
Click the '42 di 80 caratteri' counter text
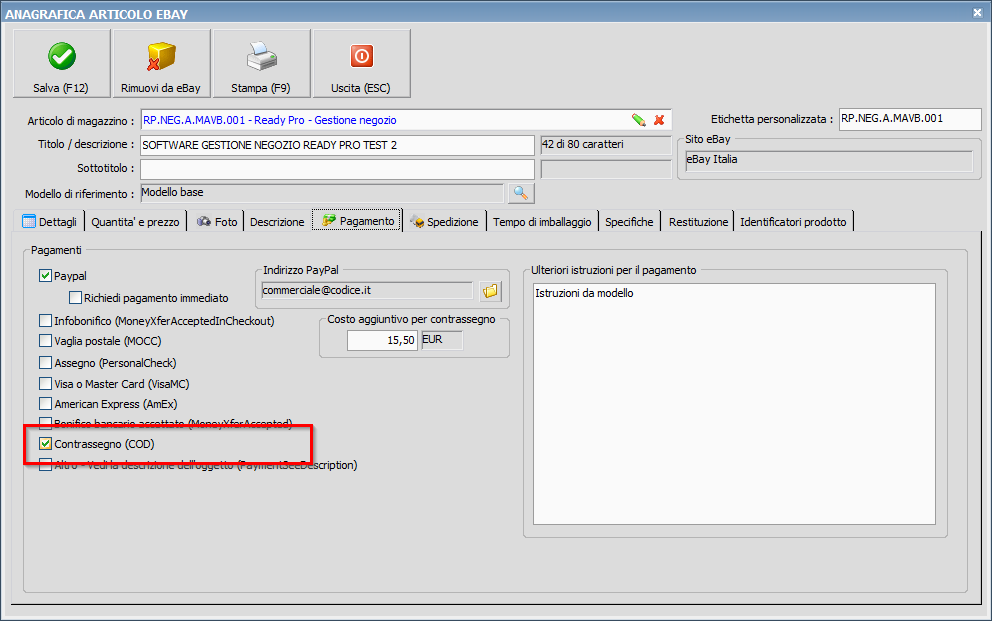tap(583, 144)
